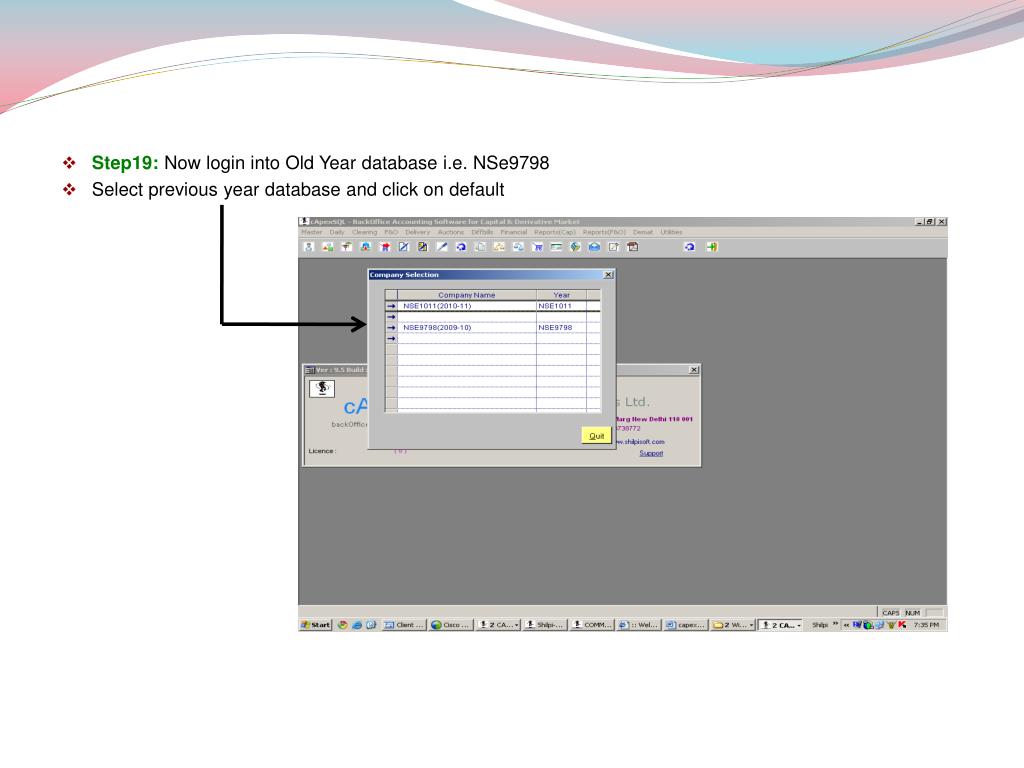Click the red star figure toolbar icon
Image resolution: width=1024 pixels, height=768 pixels.
coord(385,247)
